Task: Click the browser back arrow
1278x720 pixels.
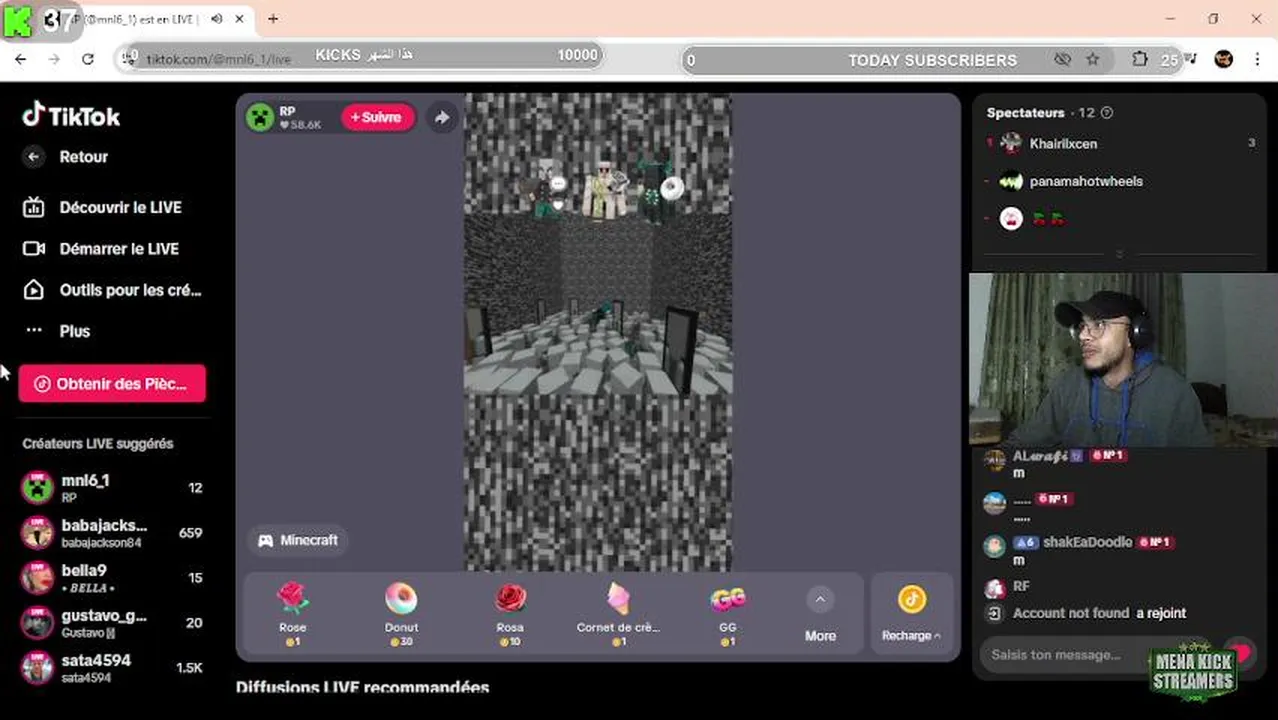Action: (21, 60)
